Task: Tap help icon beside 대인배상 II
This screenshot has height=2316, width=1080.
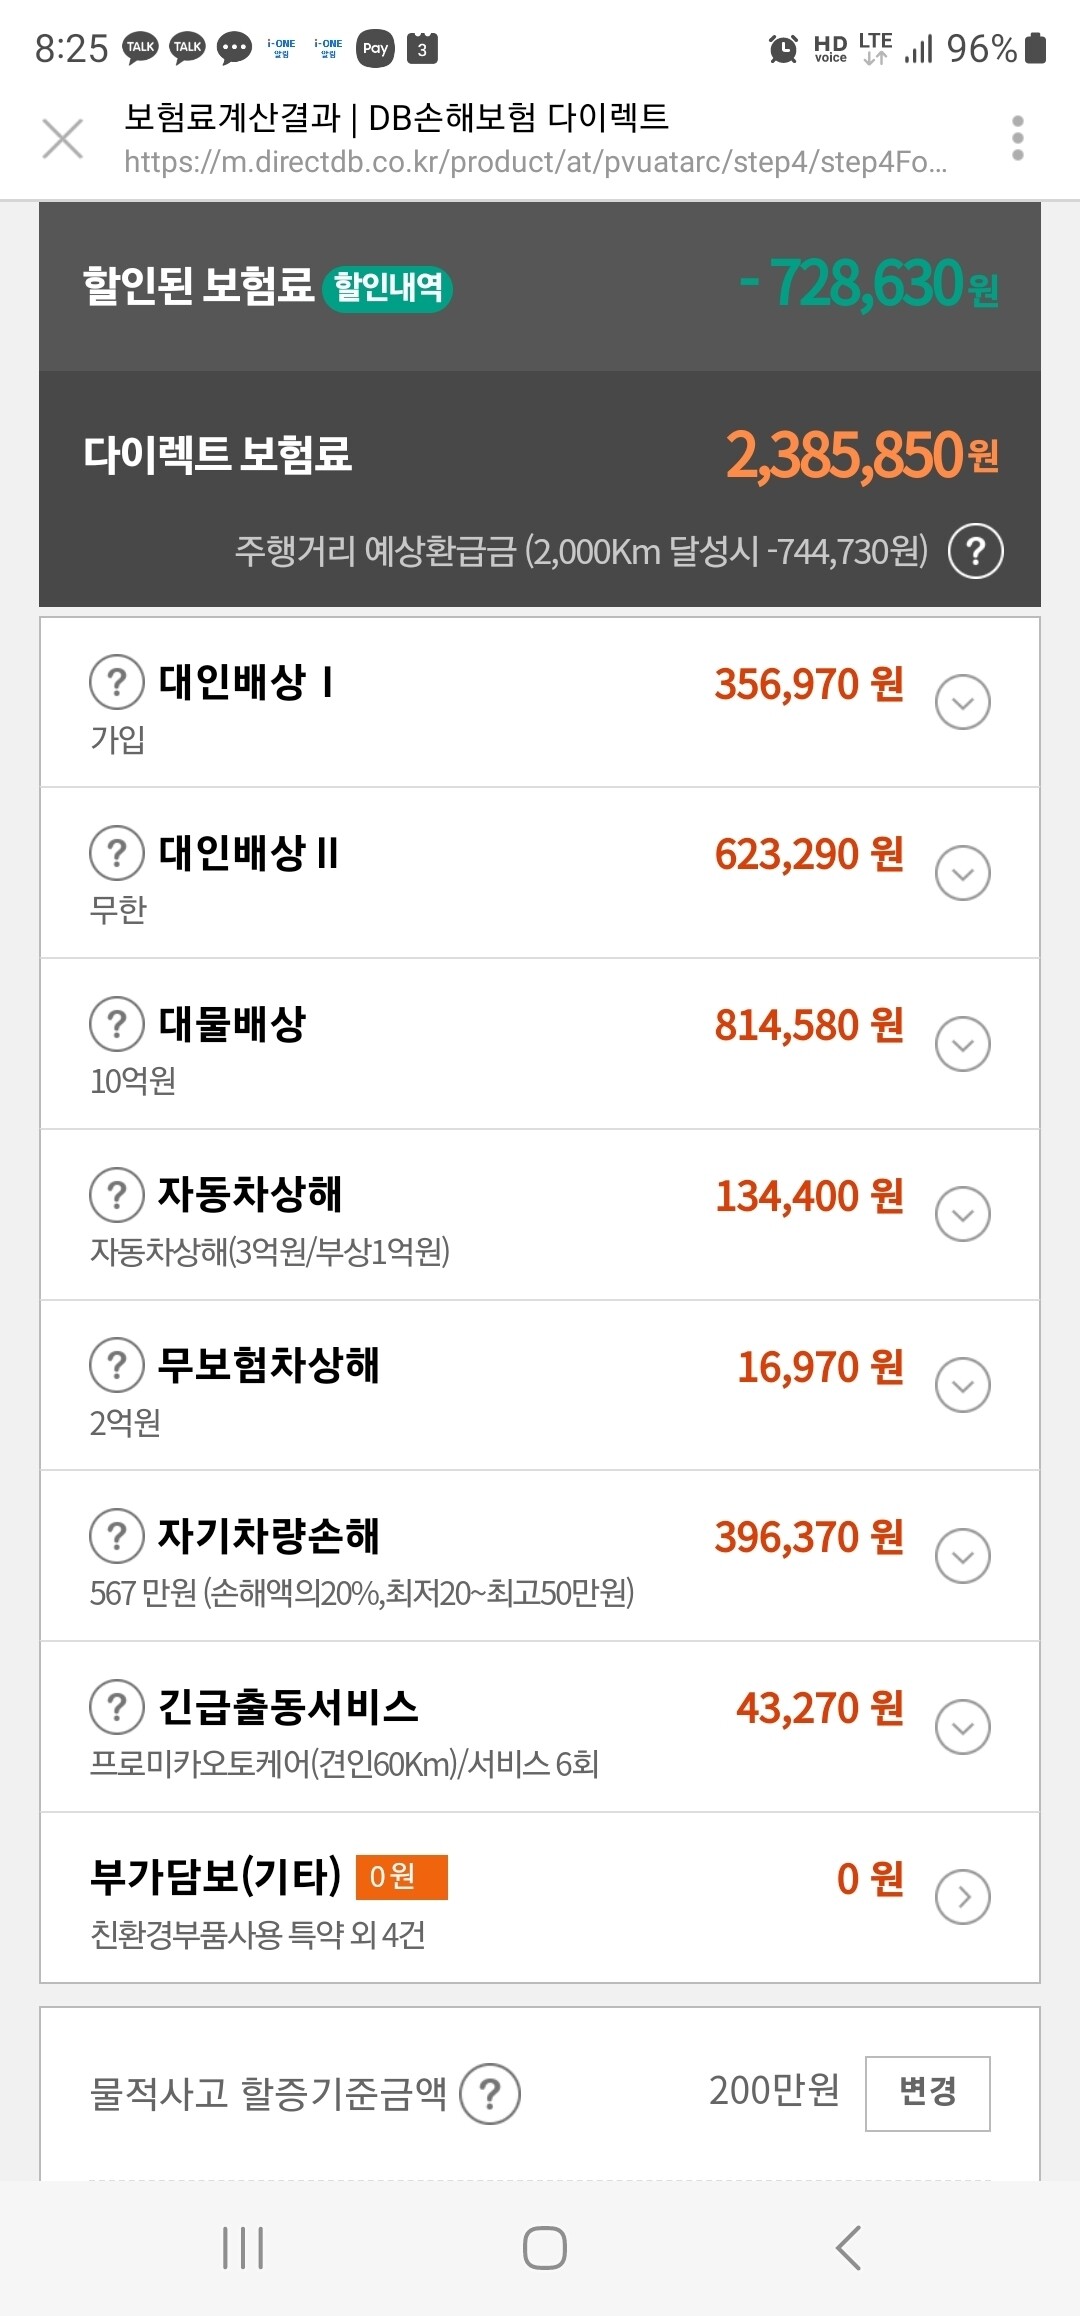Action: coord(117,853)
